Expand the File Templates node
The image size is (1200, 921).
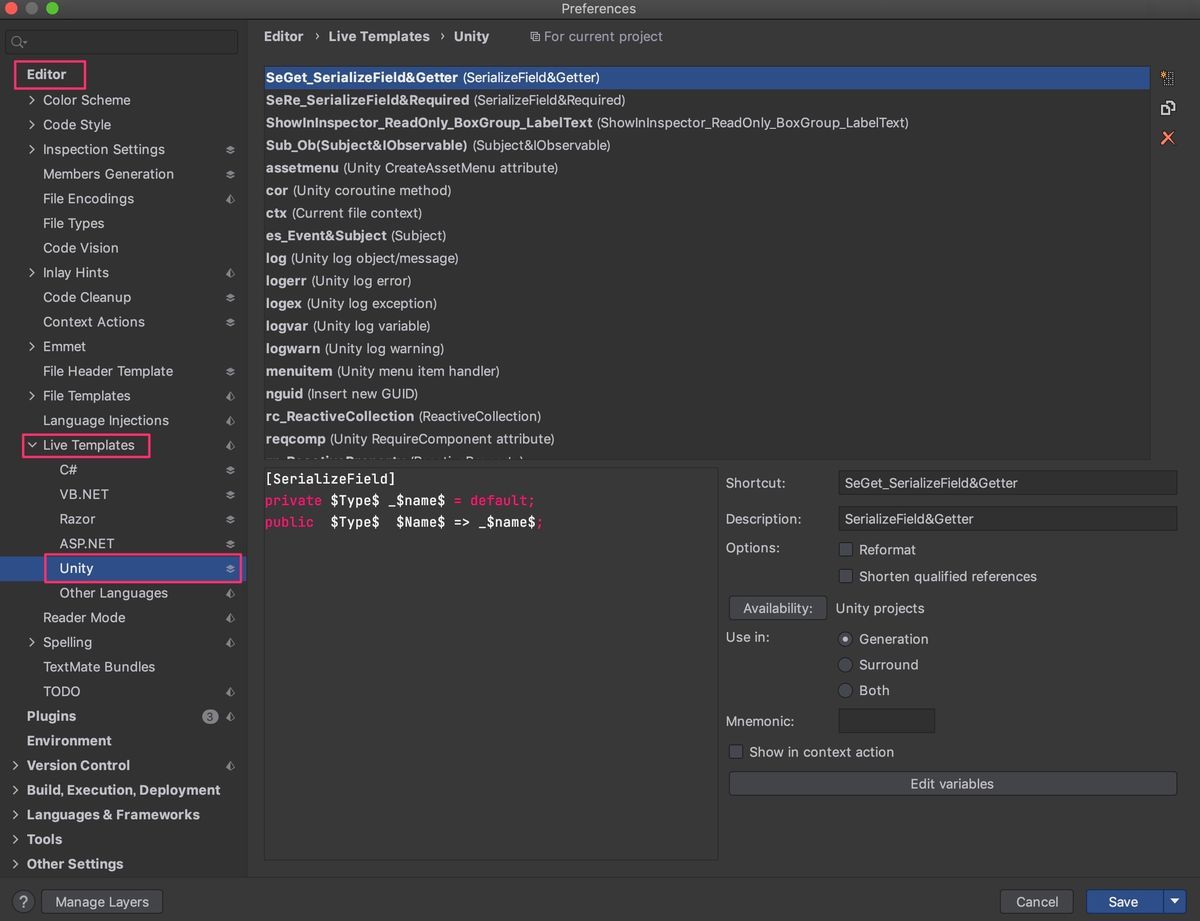(x=32, y=396)
